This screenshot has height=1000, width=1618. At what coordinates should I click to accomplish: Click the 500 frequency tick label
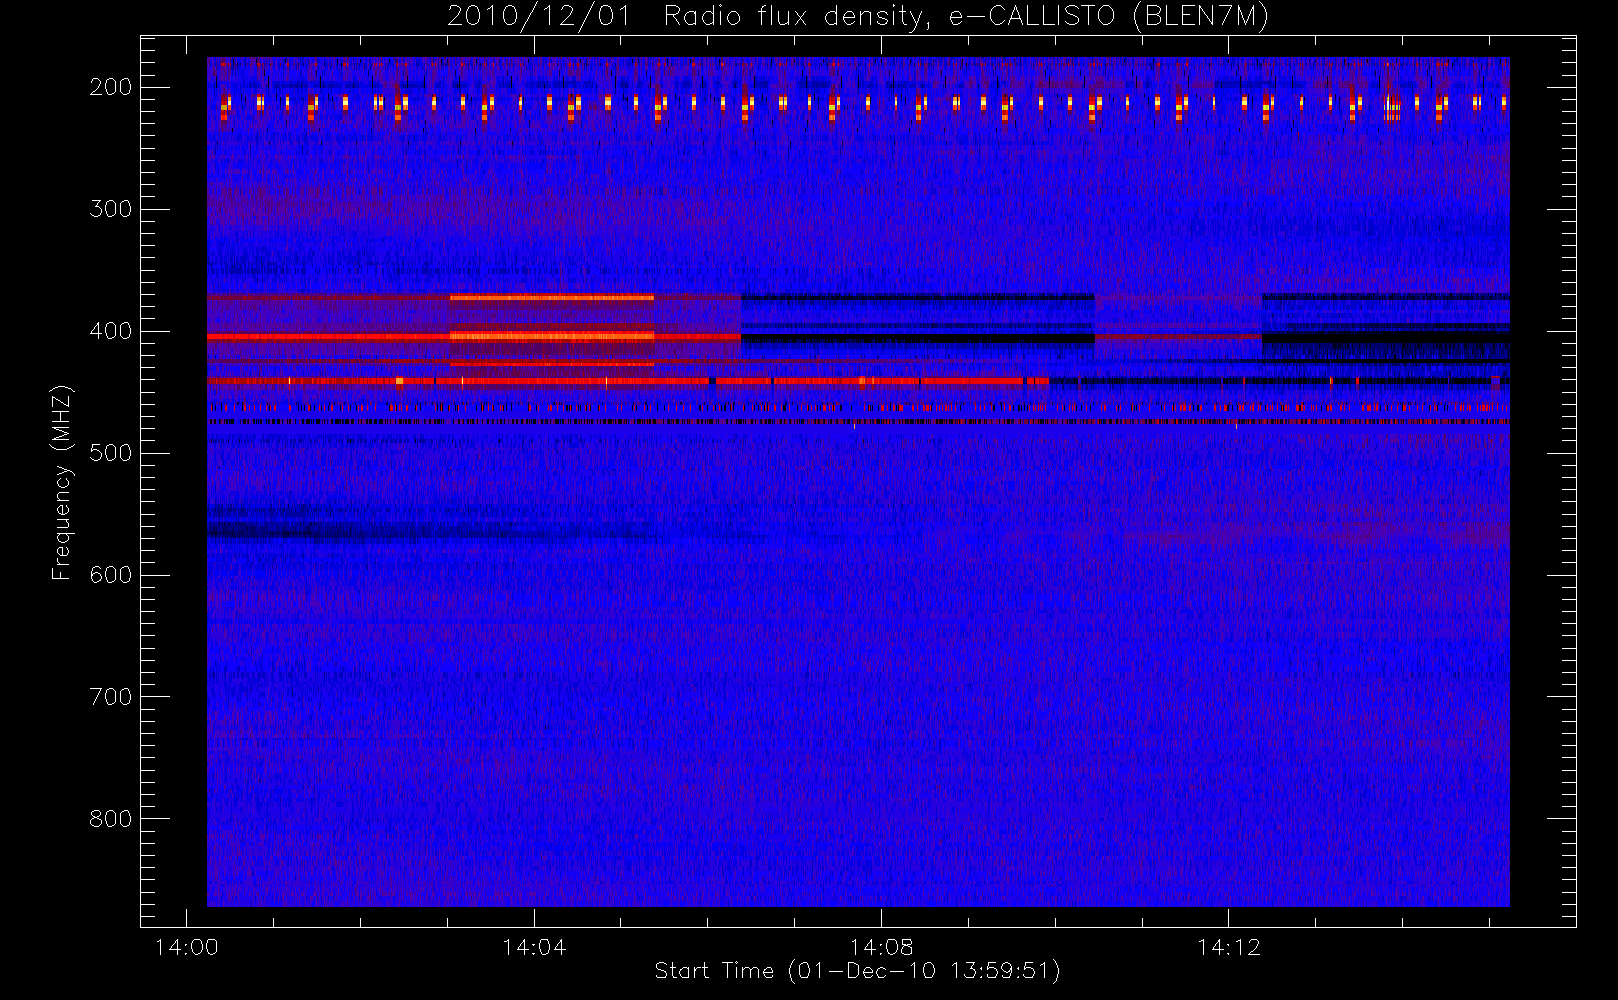click(110, 453)
